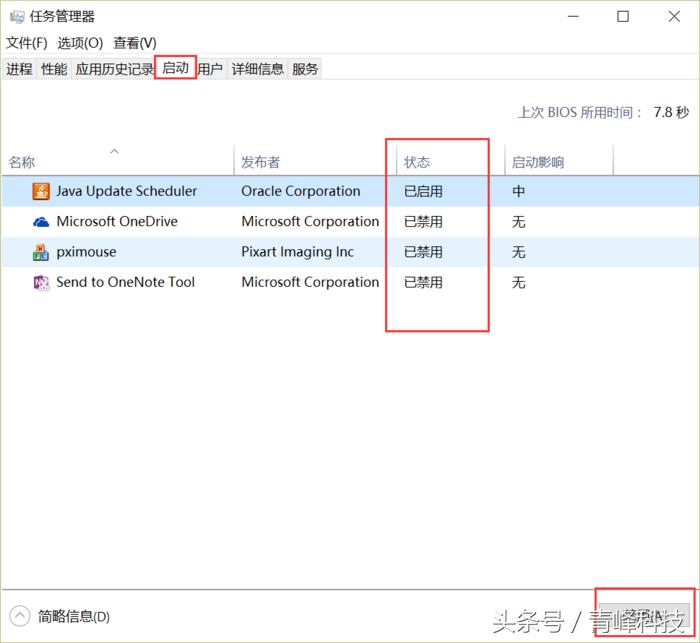Image resolution: width=700 pixels, height=643 pixels.
Task: Open the 文件(F) menu
Action: (26, 43)
